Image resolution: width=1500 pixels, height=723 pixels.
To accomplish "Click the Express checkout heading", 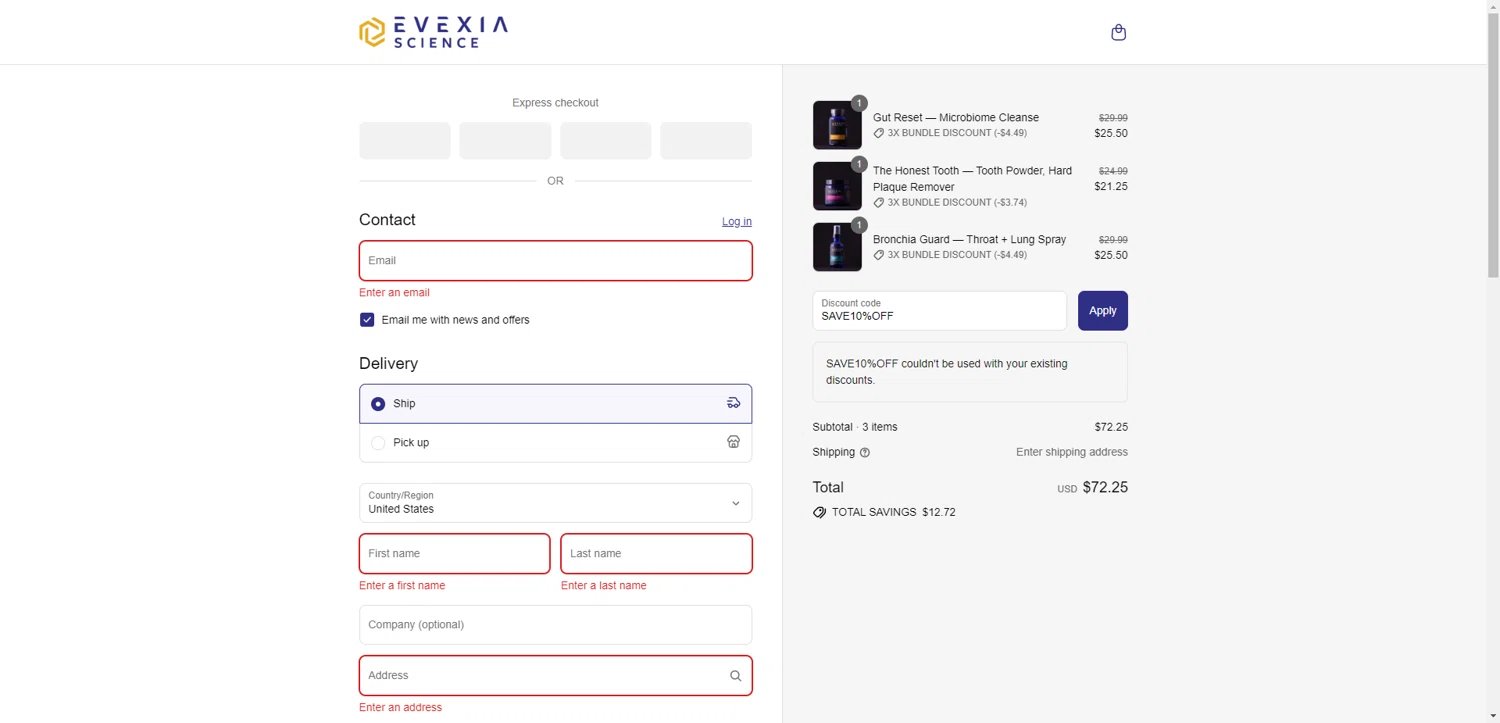I will tap(555, 103).
